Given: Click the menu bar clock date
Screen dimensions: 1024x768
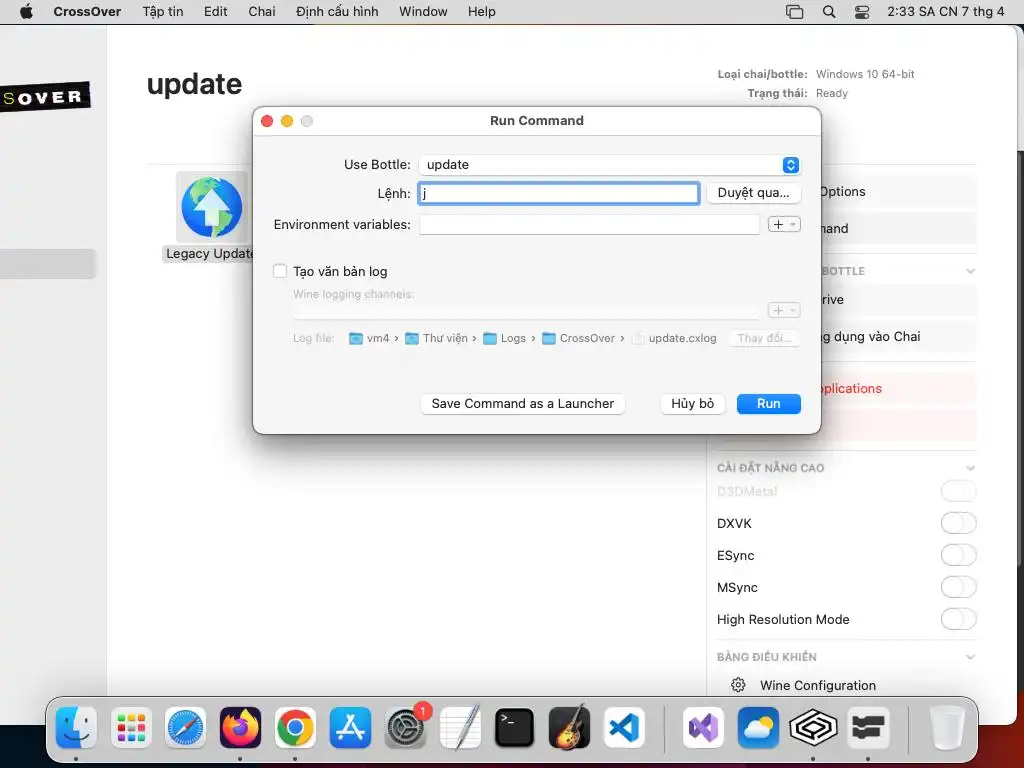Looking at the screenshot, I should point(946,12).
